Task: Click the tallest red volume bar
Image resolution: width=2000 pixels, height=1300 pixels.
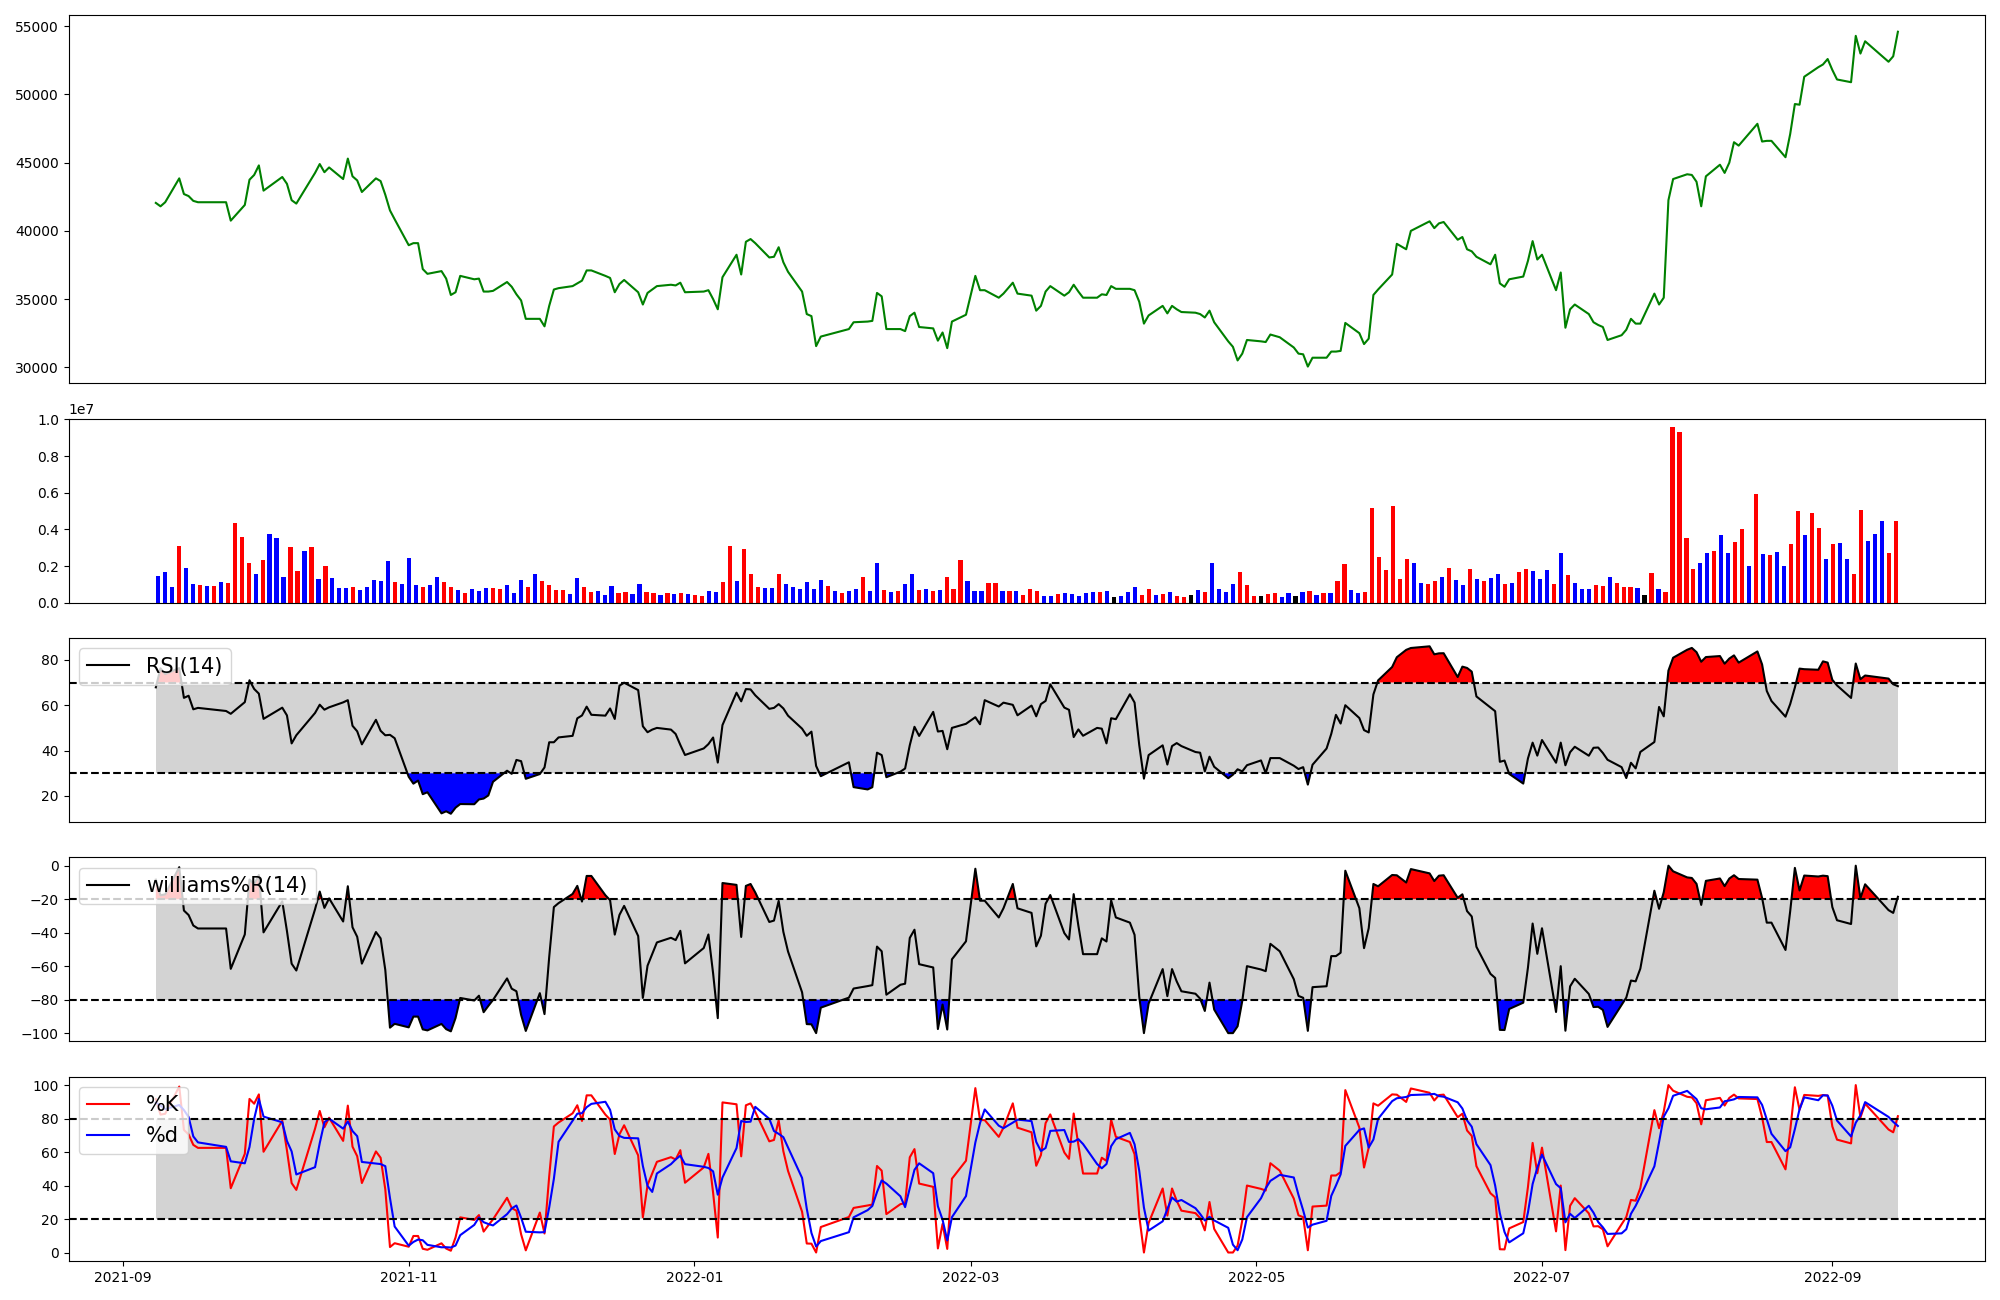Action: tap(1672, 515)
